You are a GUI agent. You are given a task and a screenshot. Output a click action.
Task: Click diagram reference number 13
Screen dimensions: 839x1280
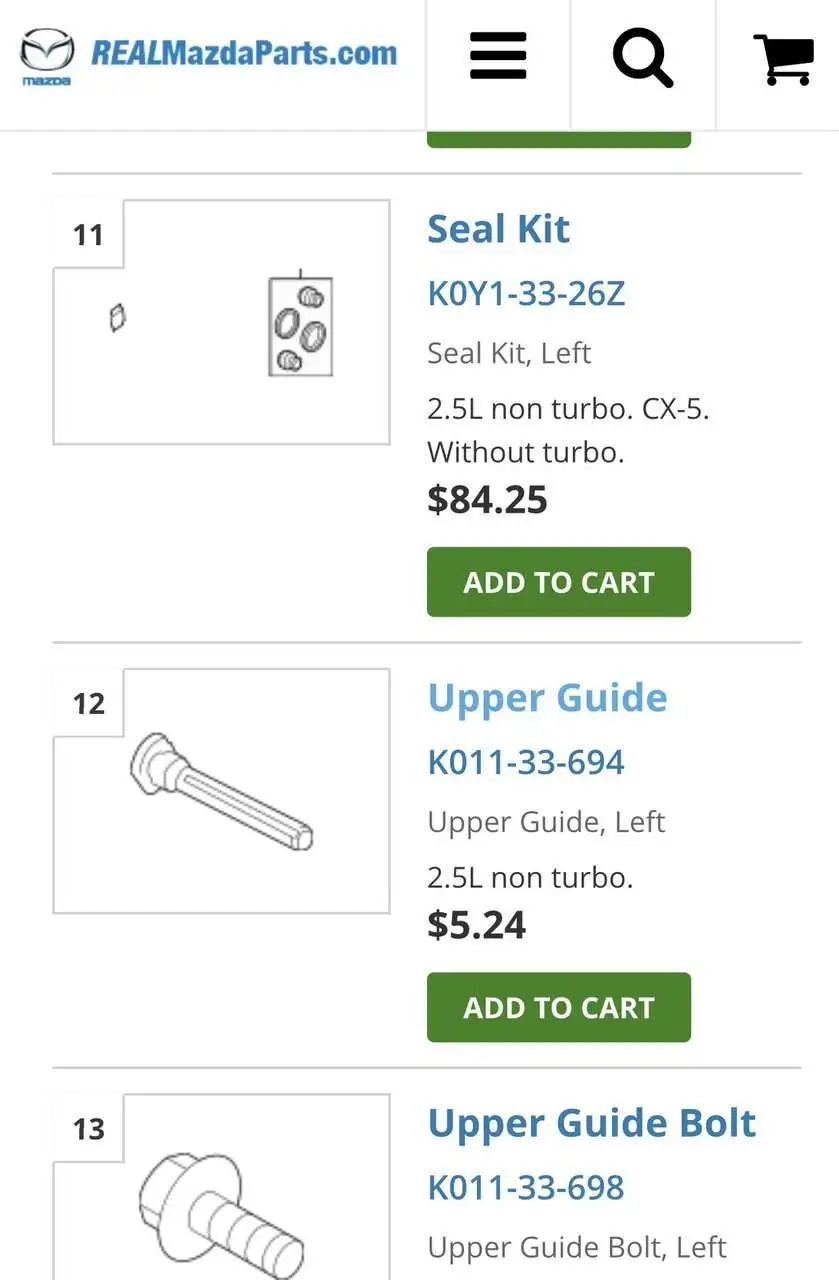tap(88, 1129)
